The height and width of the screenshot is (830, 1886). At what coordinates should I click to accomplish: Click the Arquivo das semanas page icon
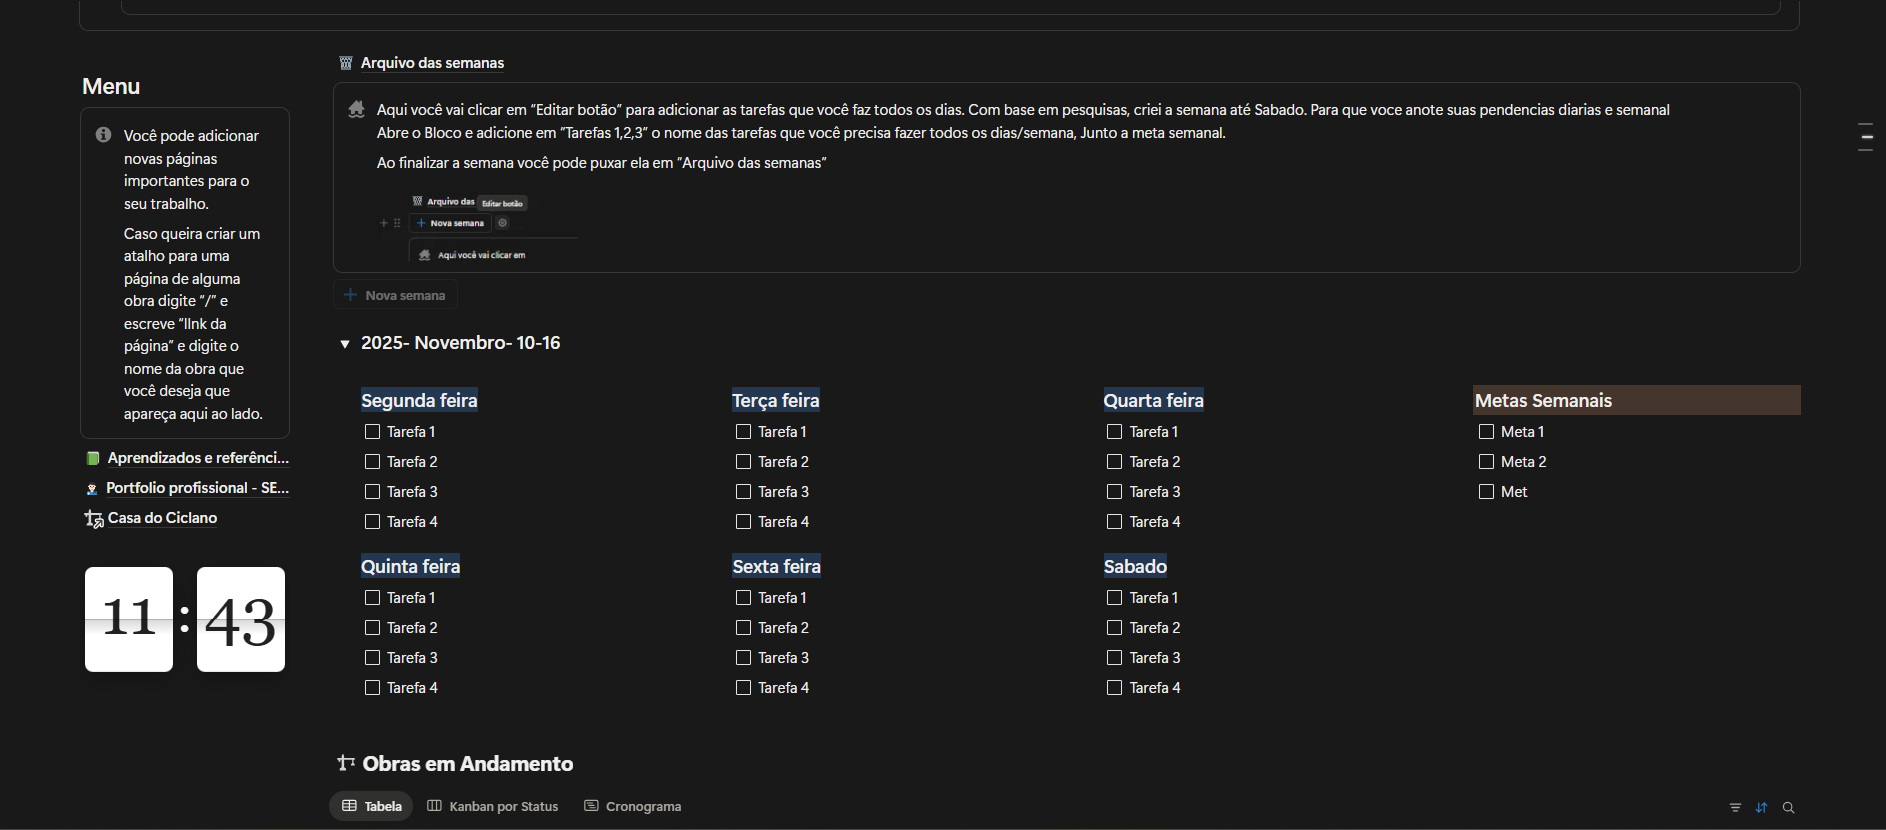point(346,63)
